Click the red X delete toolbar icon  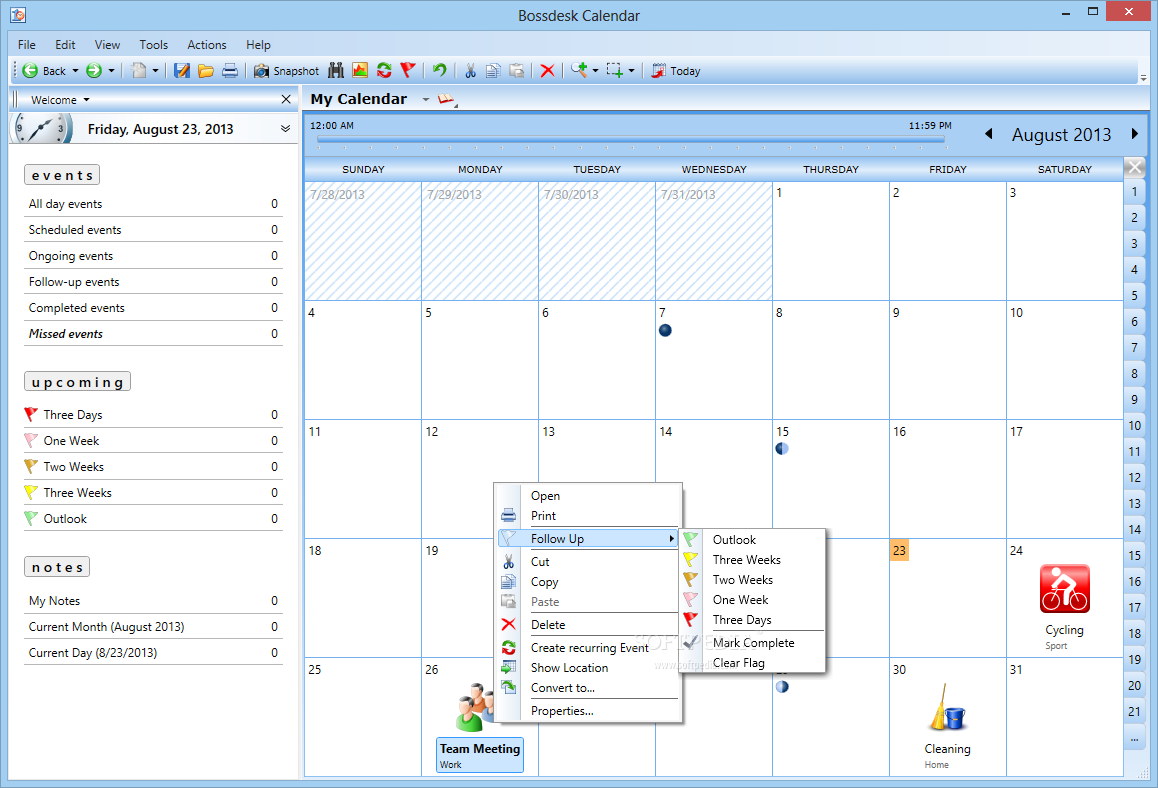pos(547,71)
